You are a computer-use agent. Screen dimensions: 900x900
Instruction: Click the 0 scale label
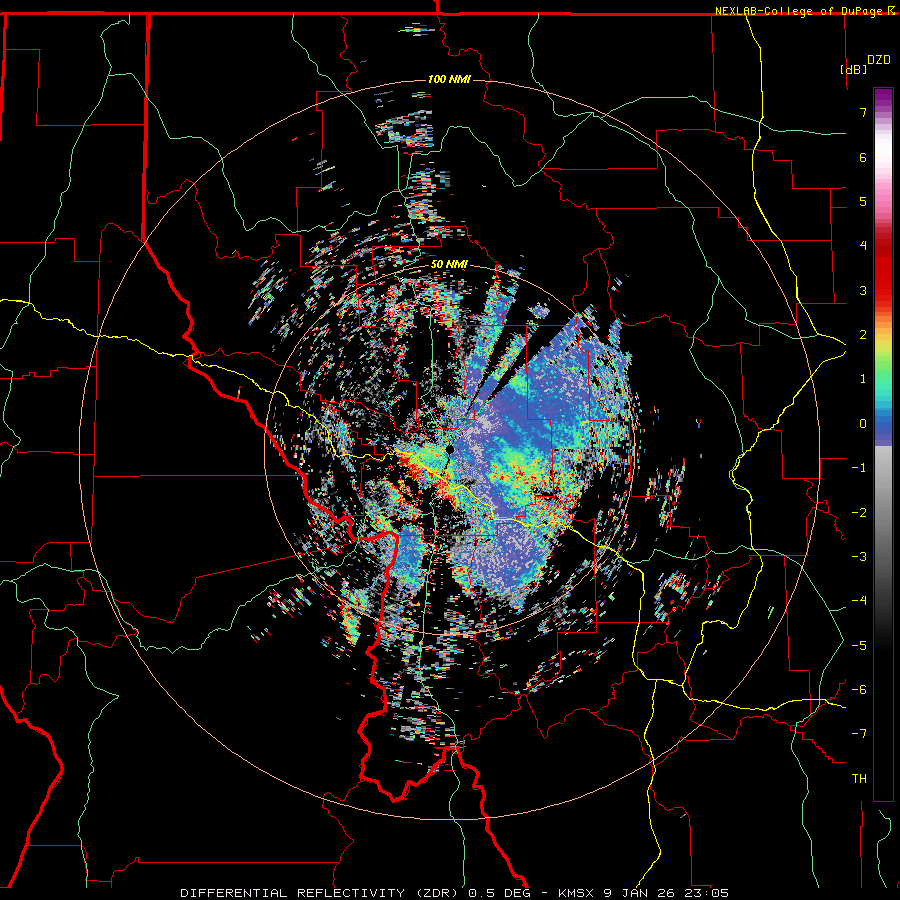click(x=863, y=424)
